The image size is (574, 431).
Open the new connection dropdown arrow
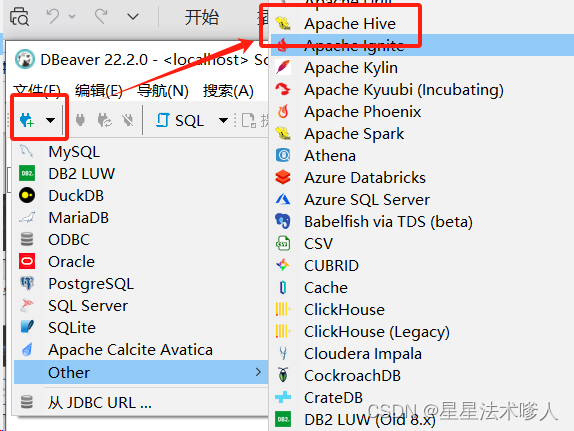pos(50,120)
